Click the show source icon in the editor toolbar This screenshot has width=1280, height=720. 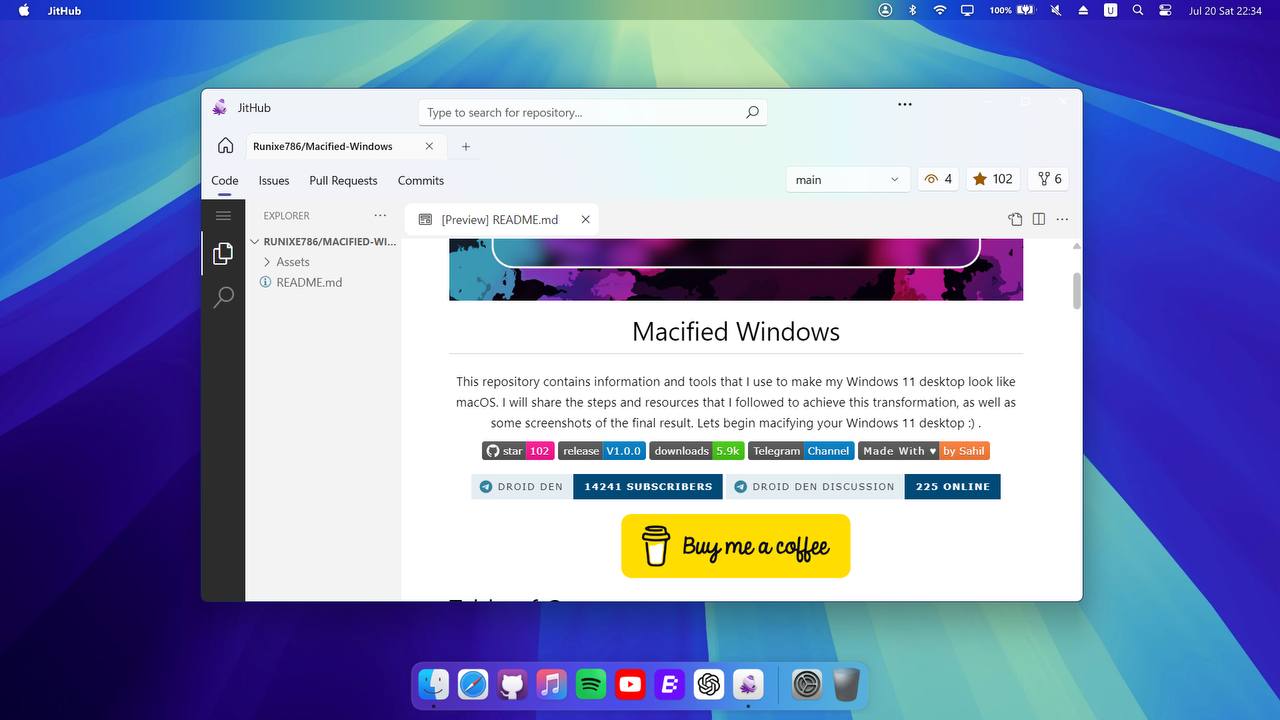[1015, 220]
